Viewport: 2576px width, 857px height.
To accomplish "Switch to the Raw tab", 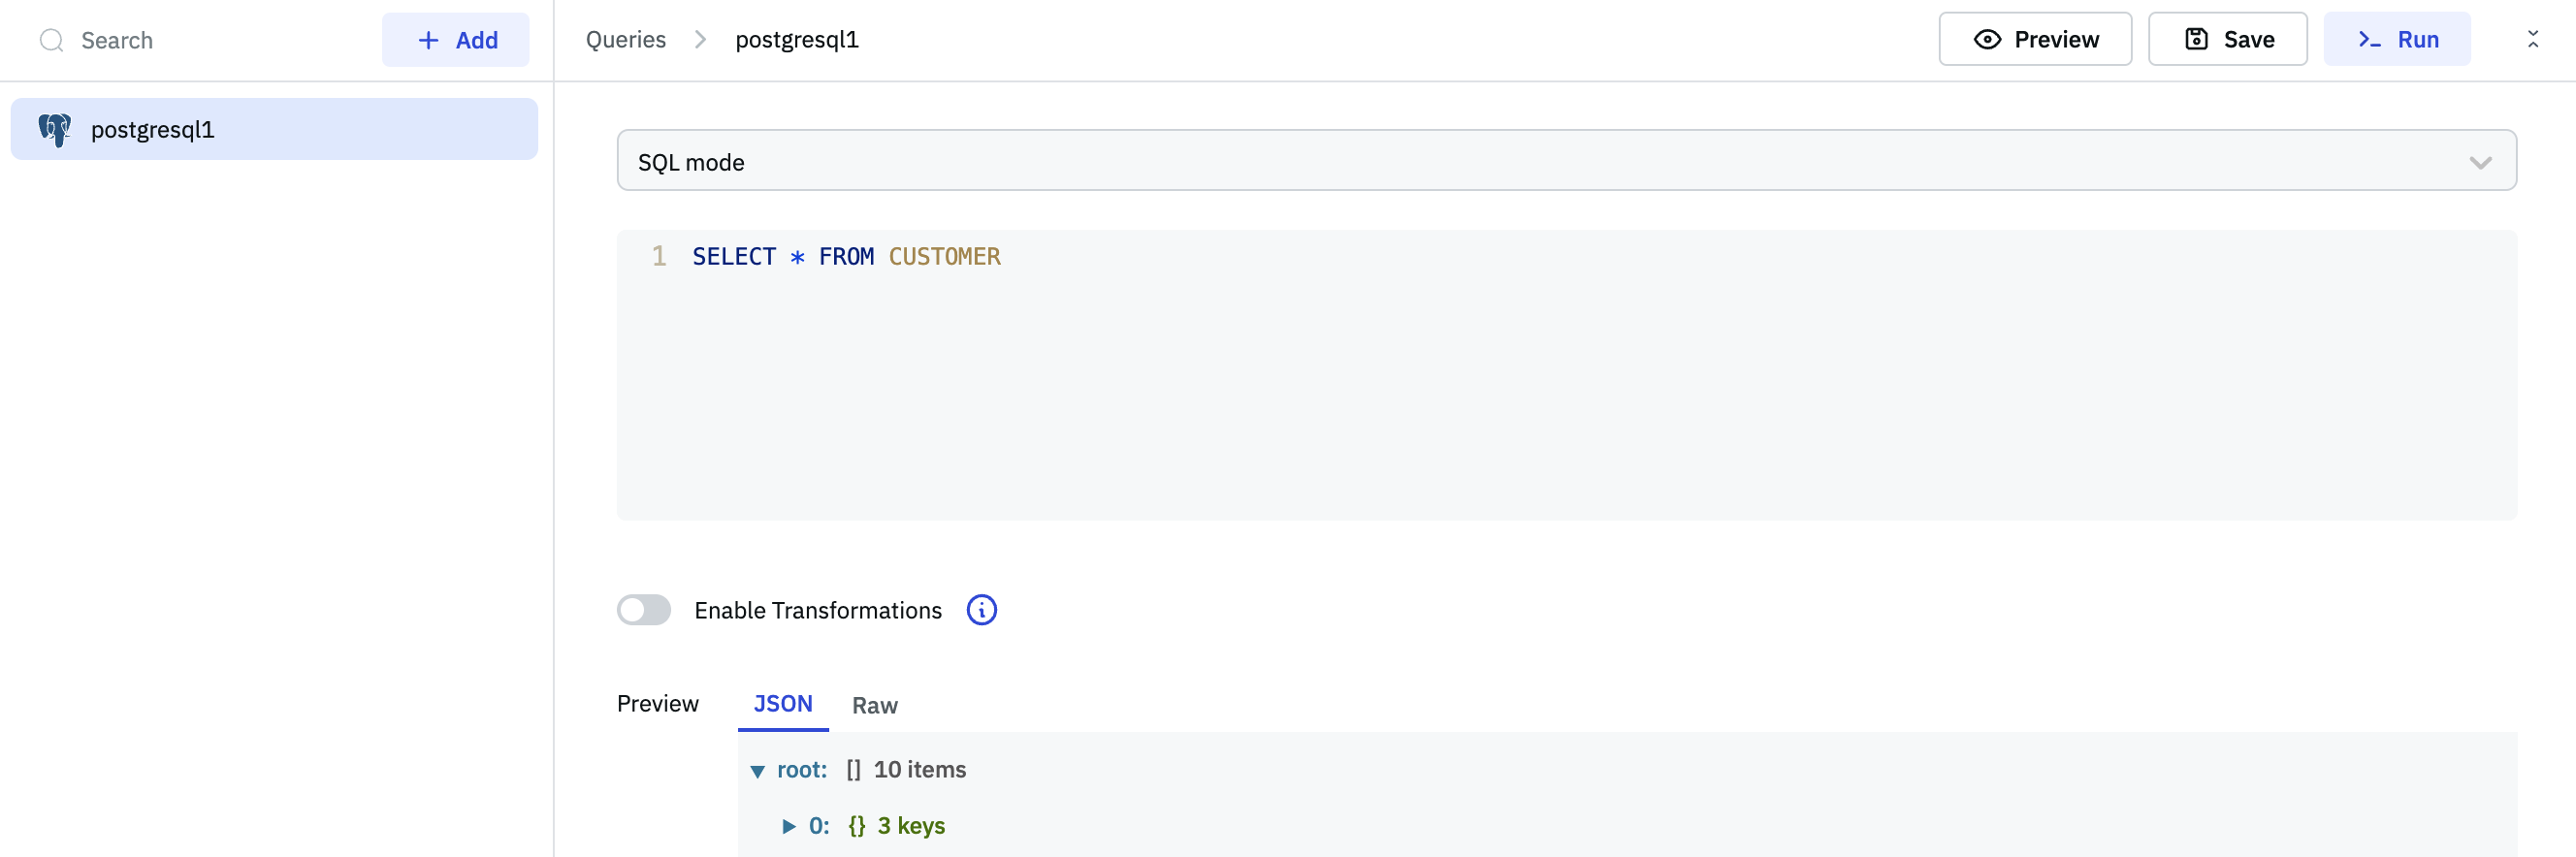I will 874,706.
